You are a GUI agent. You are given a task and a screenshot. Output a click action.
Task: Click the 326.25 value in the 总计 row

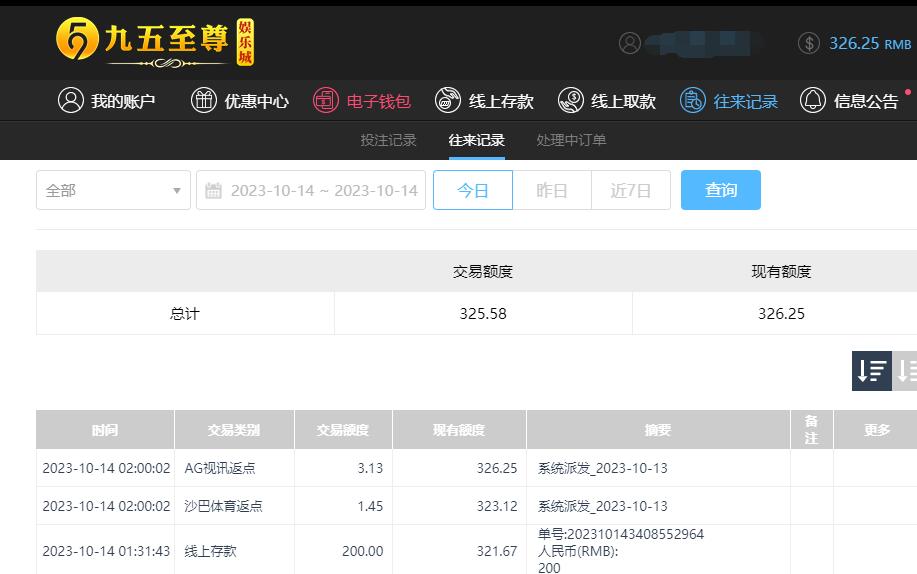click(781, 314)
